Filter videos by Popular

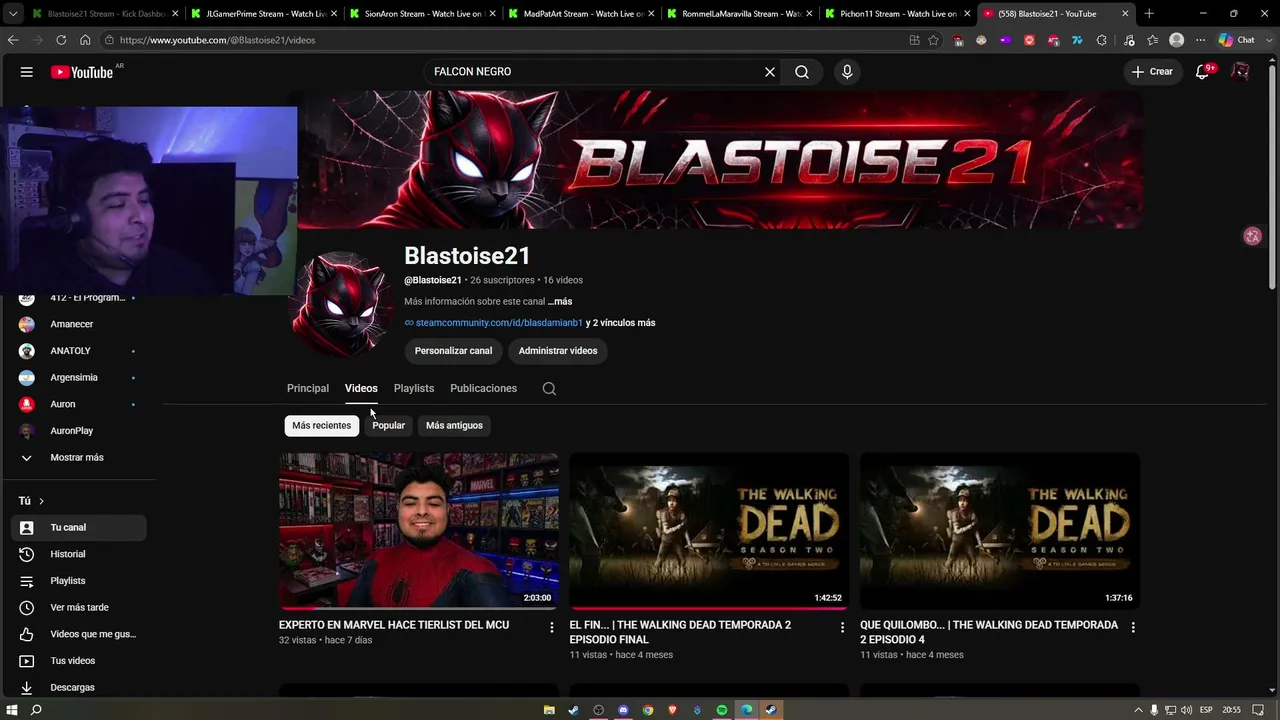pos(389,425)
